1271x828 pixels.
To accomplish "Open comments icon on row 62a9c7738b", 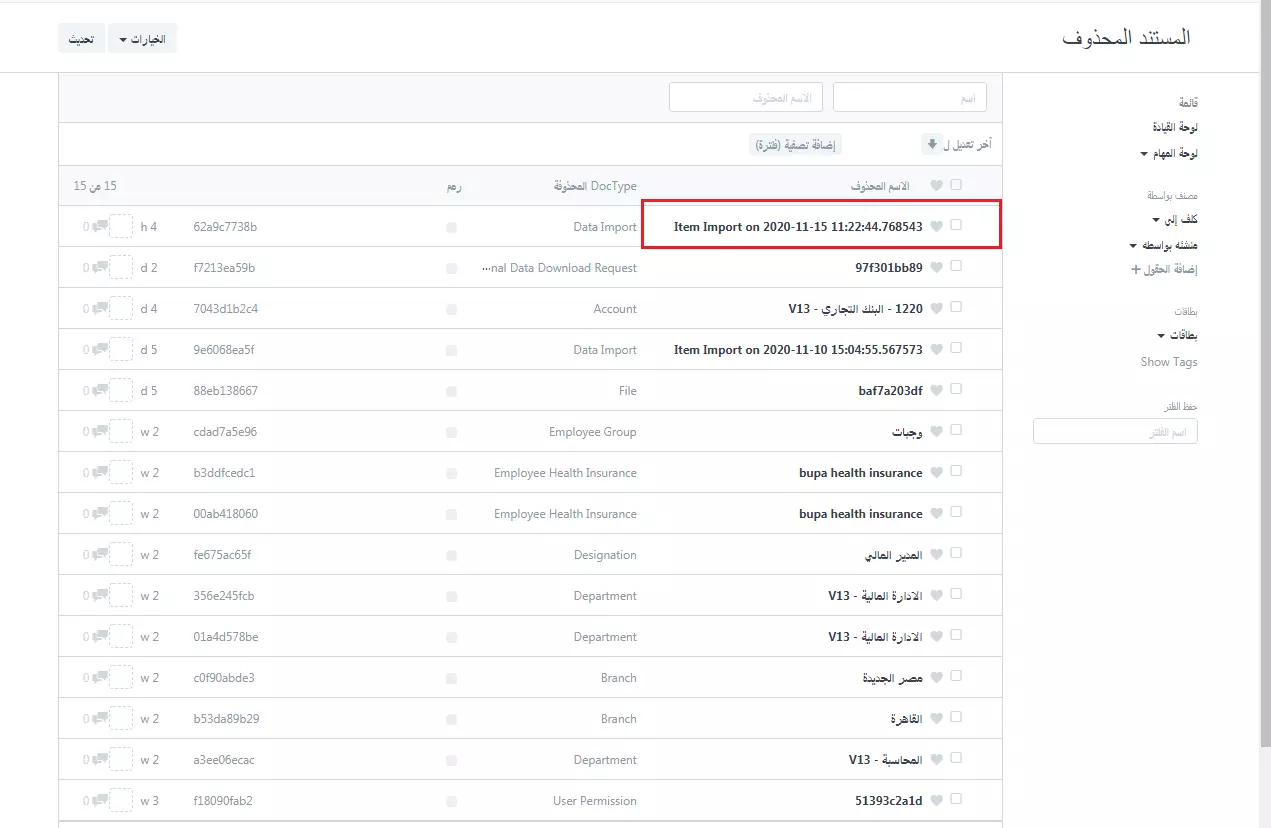I will click(x=100, y=227).
